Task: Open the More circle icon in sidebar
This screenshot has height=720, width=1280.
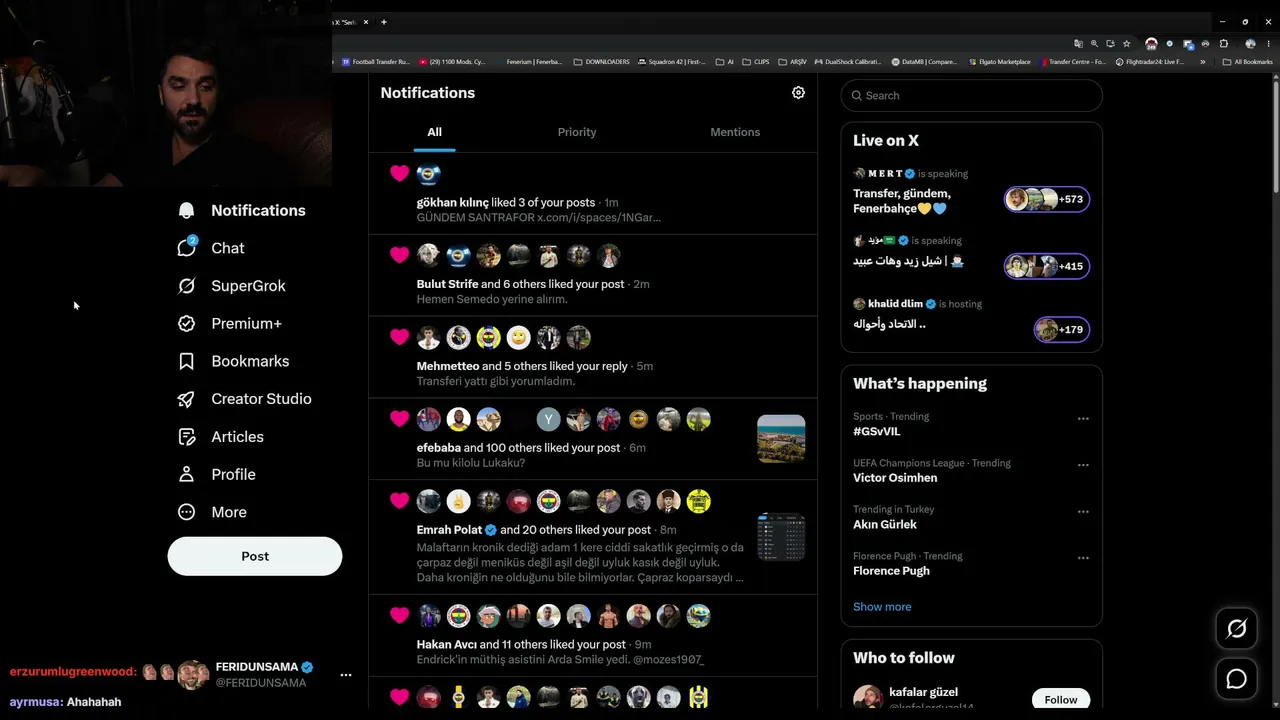Action: [x=186, y=512]
